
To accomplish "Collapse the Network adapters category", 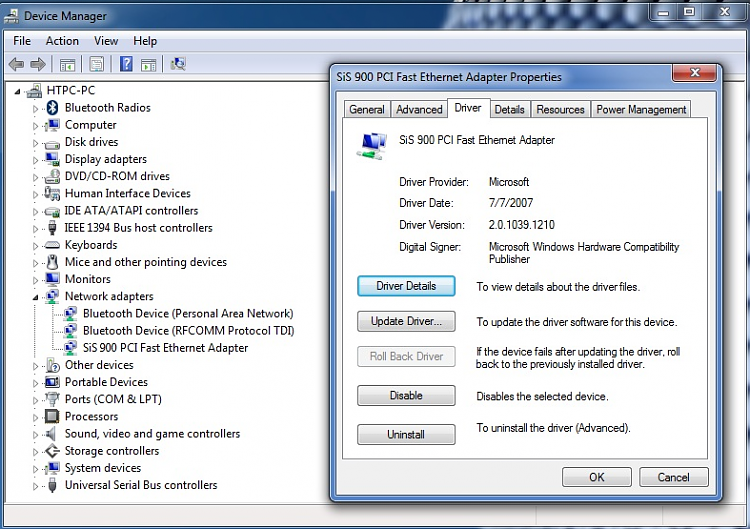I will 35,298.
